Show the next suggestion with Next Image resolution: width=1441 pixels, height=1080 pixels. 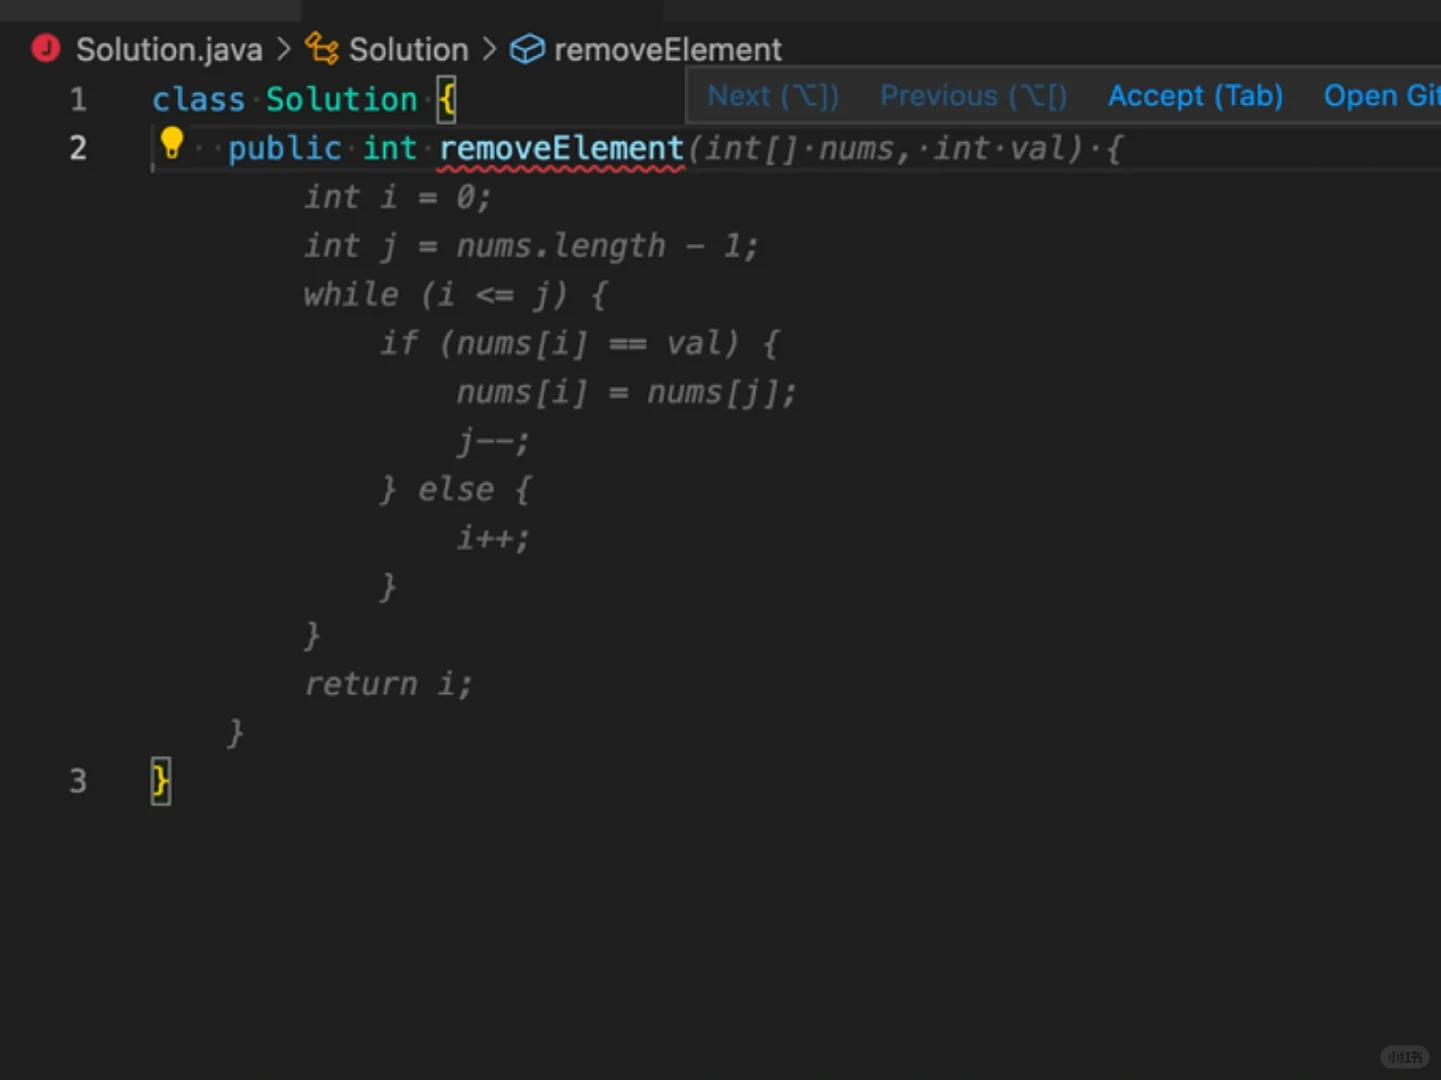pyautogui.click(x=772, y=95)
